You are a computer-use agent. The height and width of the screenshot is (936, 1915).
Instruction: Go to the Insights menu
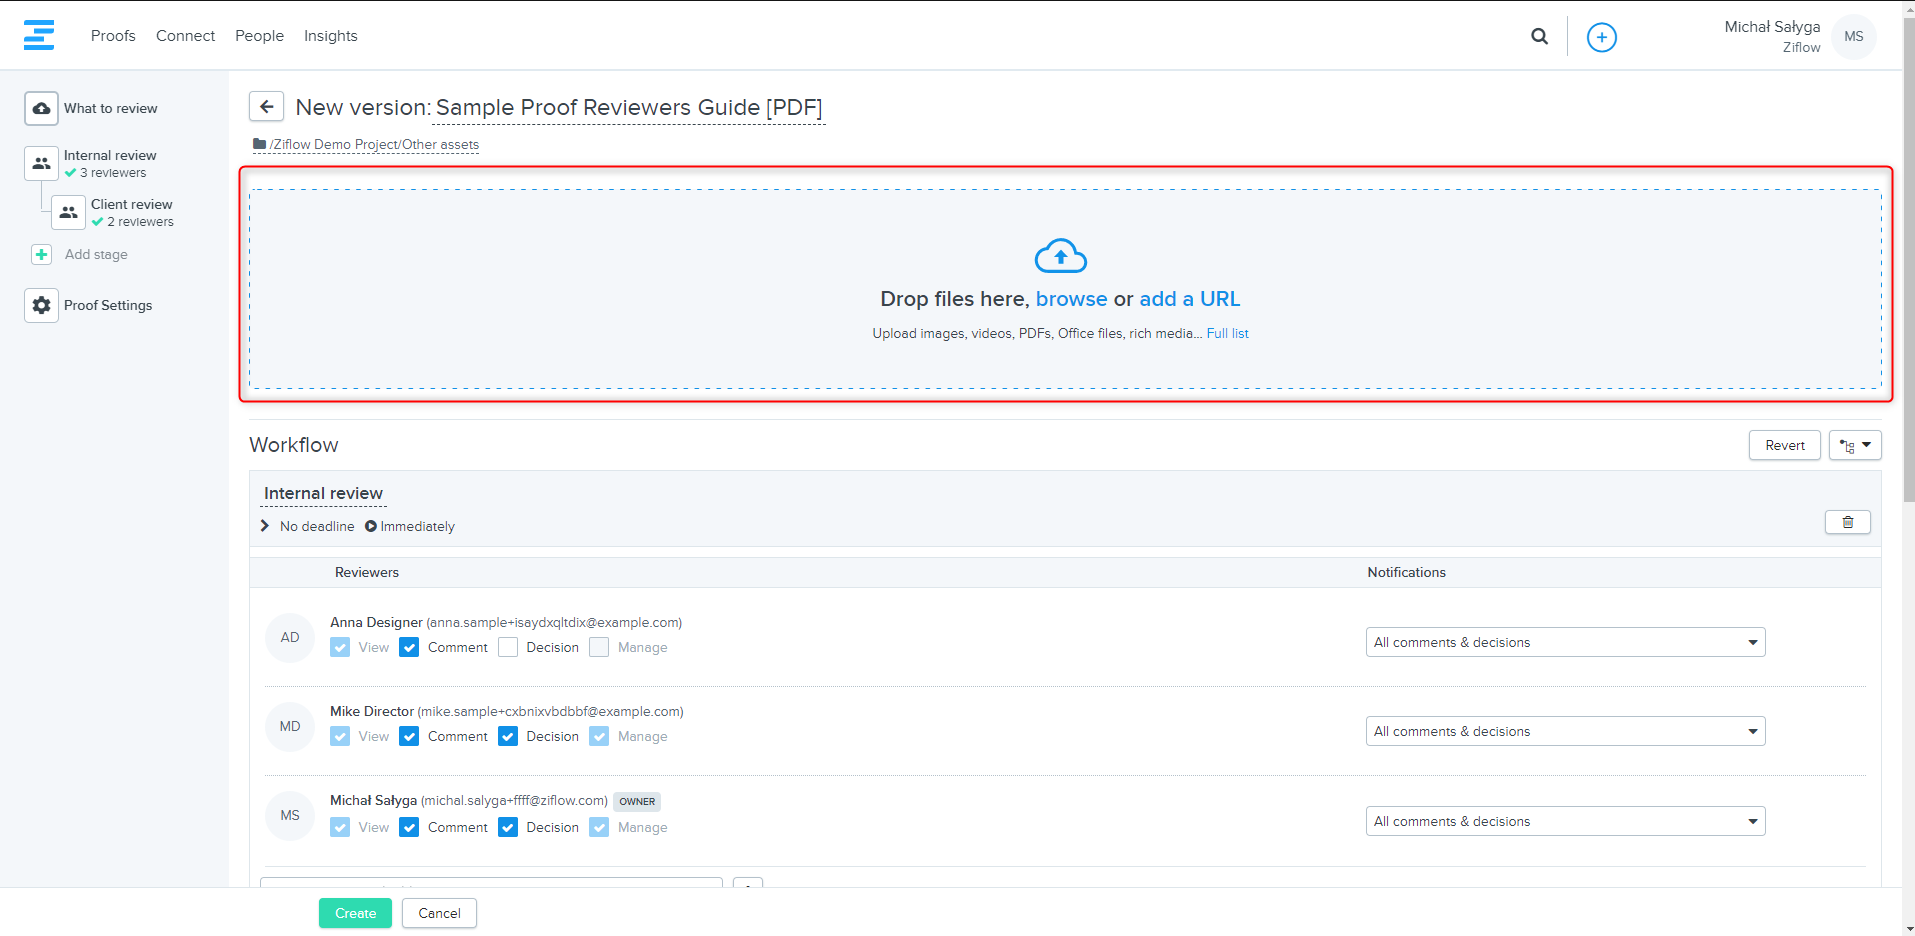[330, 36]
